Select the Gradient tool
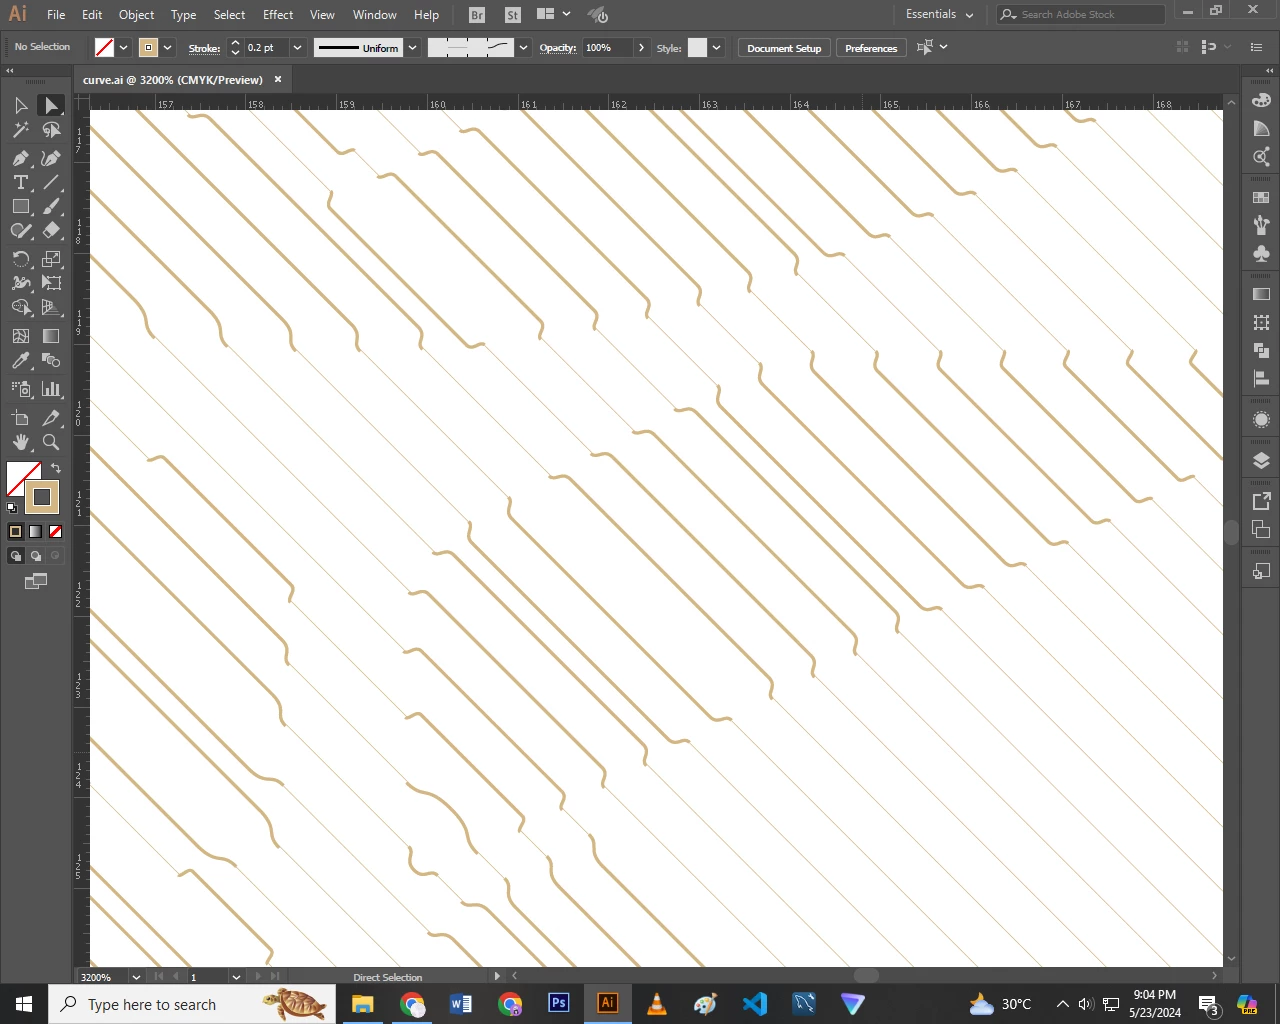The height and width of the screenshot is (1024, 1280). click(x=51, y=336)
